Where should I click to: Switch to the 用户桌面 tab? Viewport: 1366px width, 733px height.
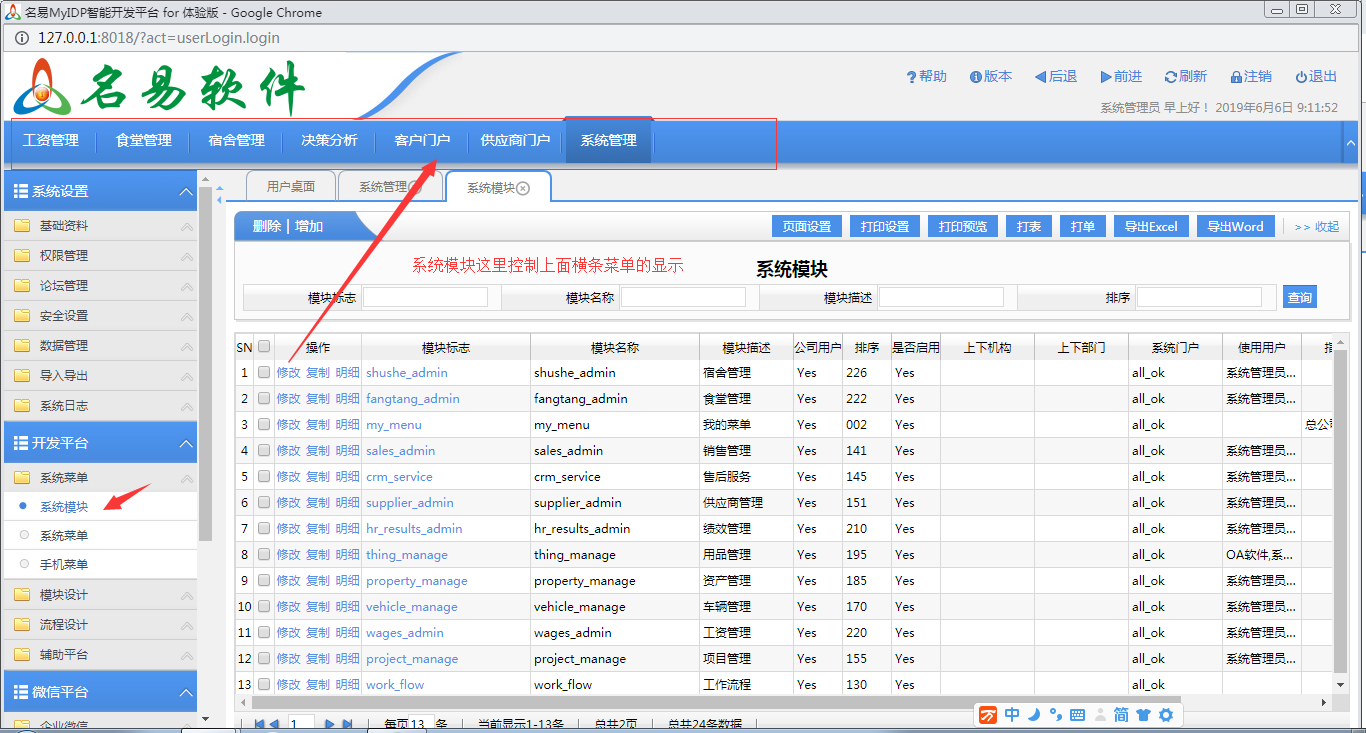290,185
